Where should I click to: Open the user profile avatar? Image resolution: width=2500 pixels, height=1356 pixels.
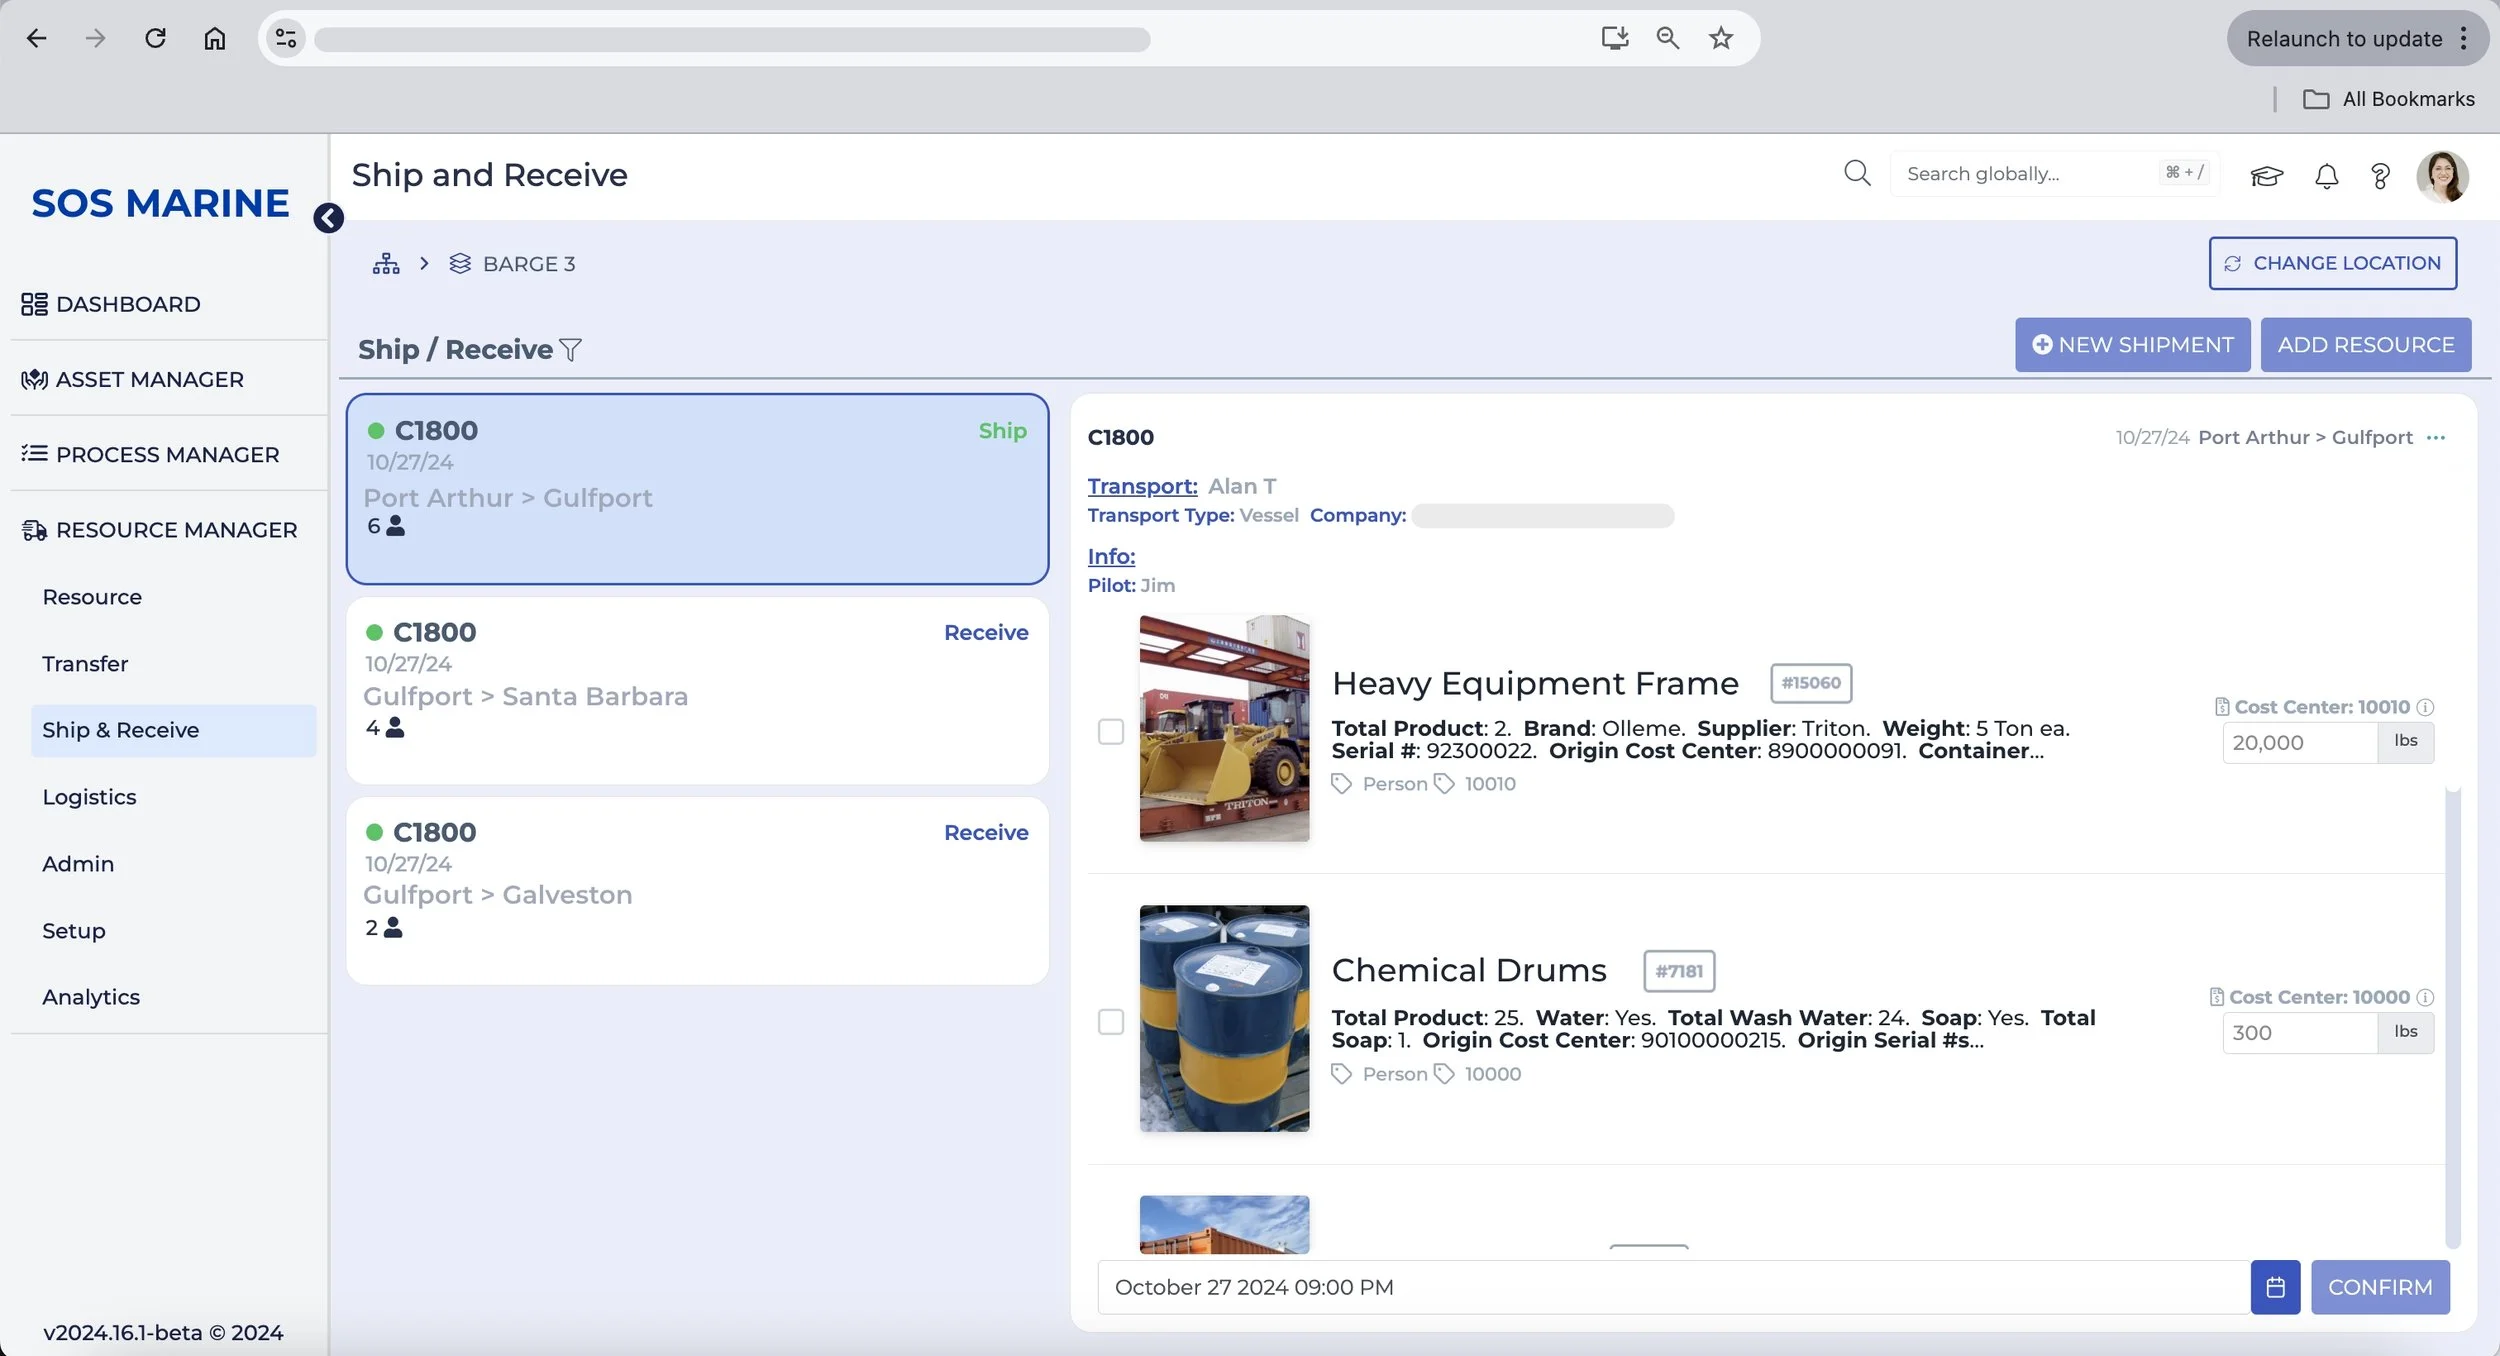[x=2442, y=177]
